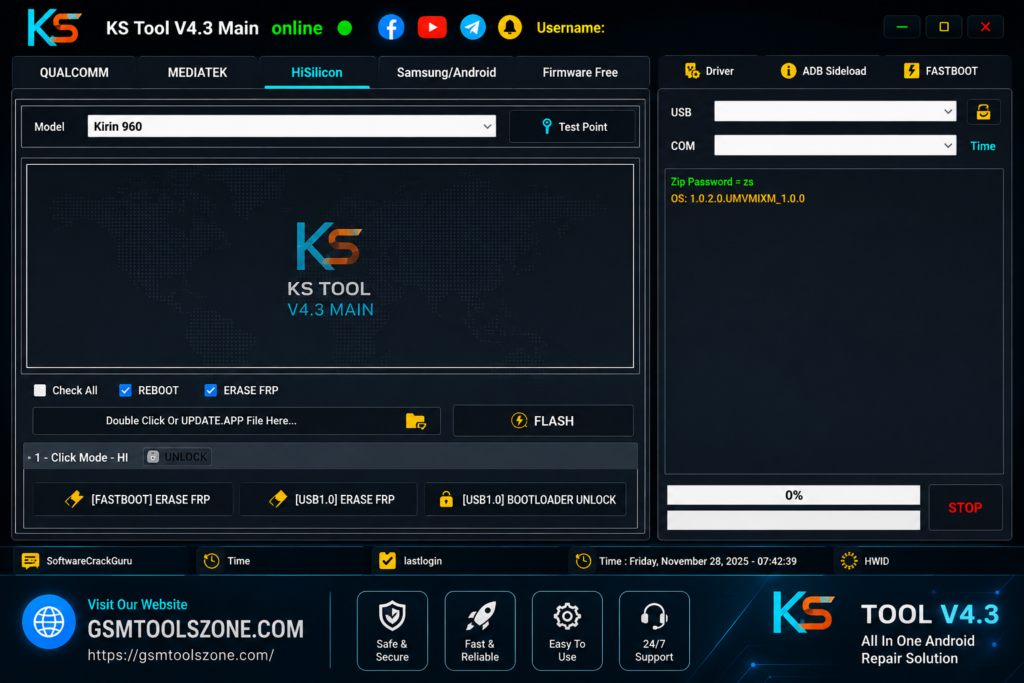Viewport: 1024px width, 683px height.
Task: Click the OS: 1.0.2.0.UMVMIXM_1.0.0 log line
Action: coord(737,199)
